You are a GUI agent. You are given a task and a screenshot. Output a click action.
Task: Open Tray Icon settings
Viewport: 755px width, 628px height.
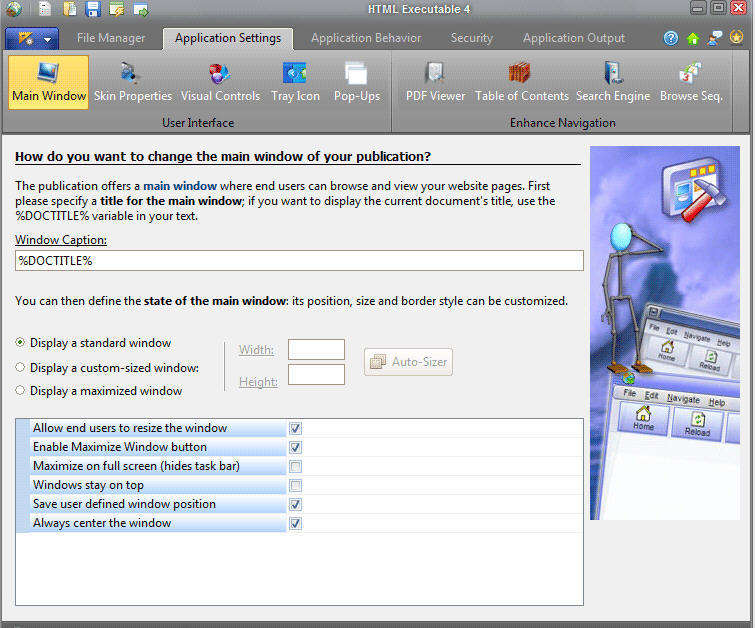point(295,82)
